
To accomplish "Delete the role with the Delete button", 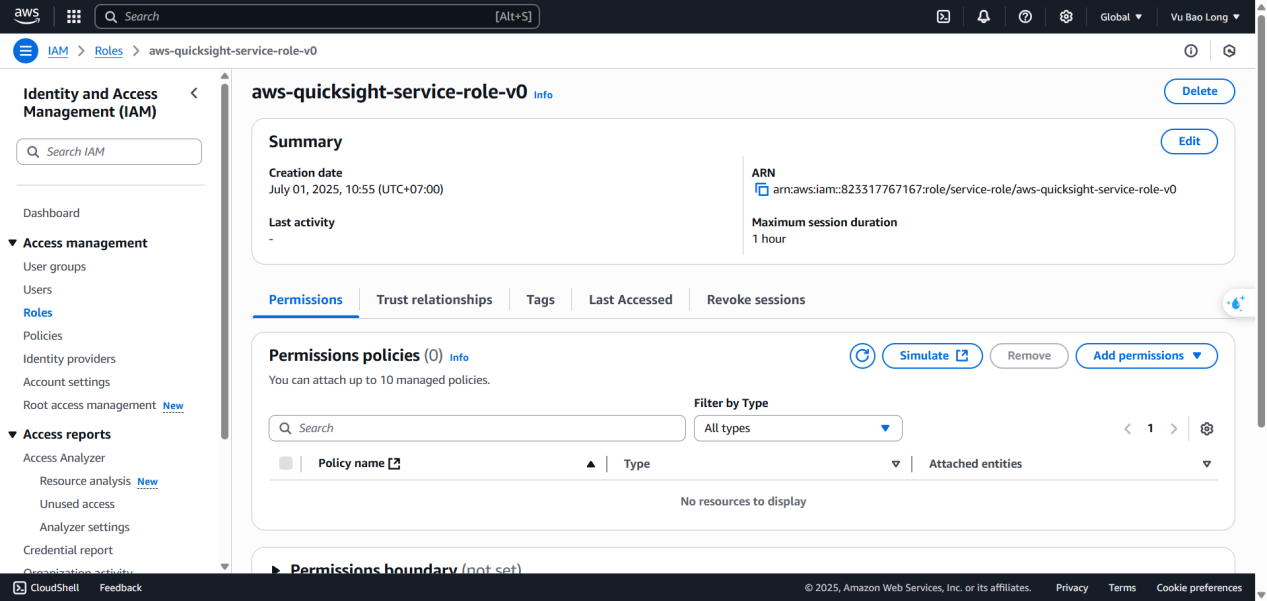I will click(1199, 91).
